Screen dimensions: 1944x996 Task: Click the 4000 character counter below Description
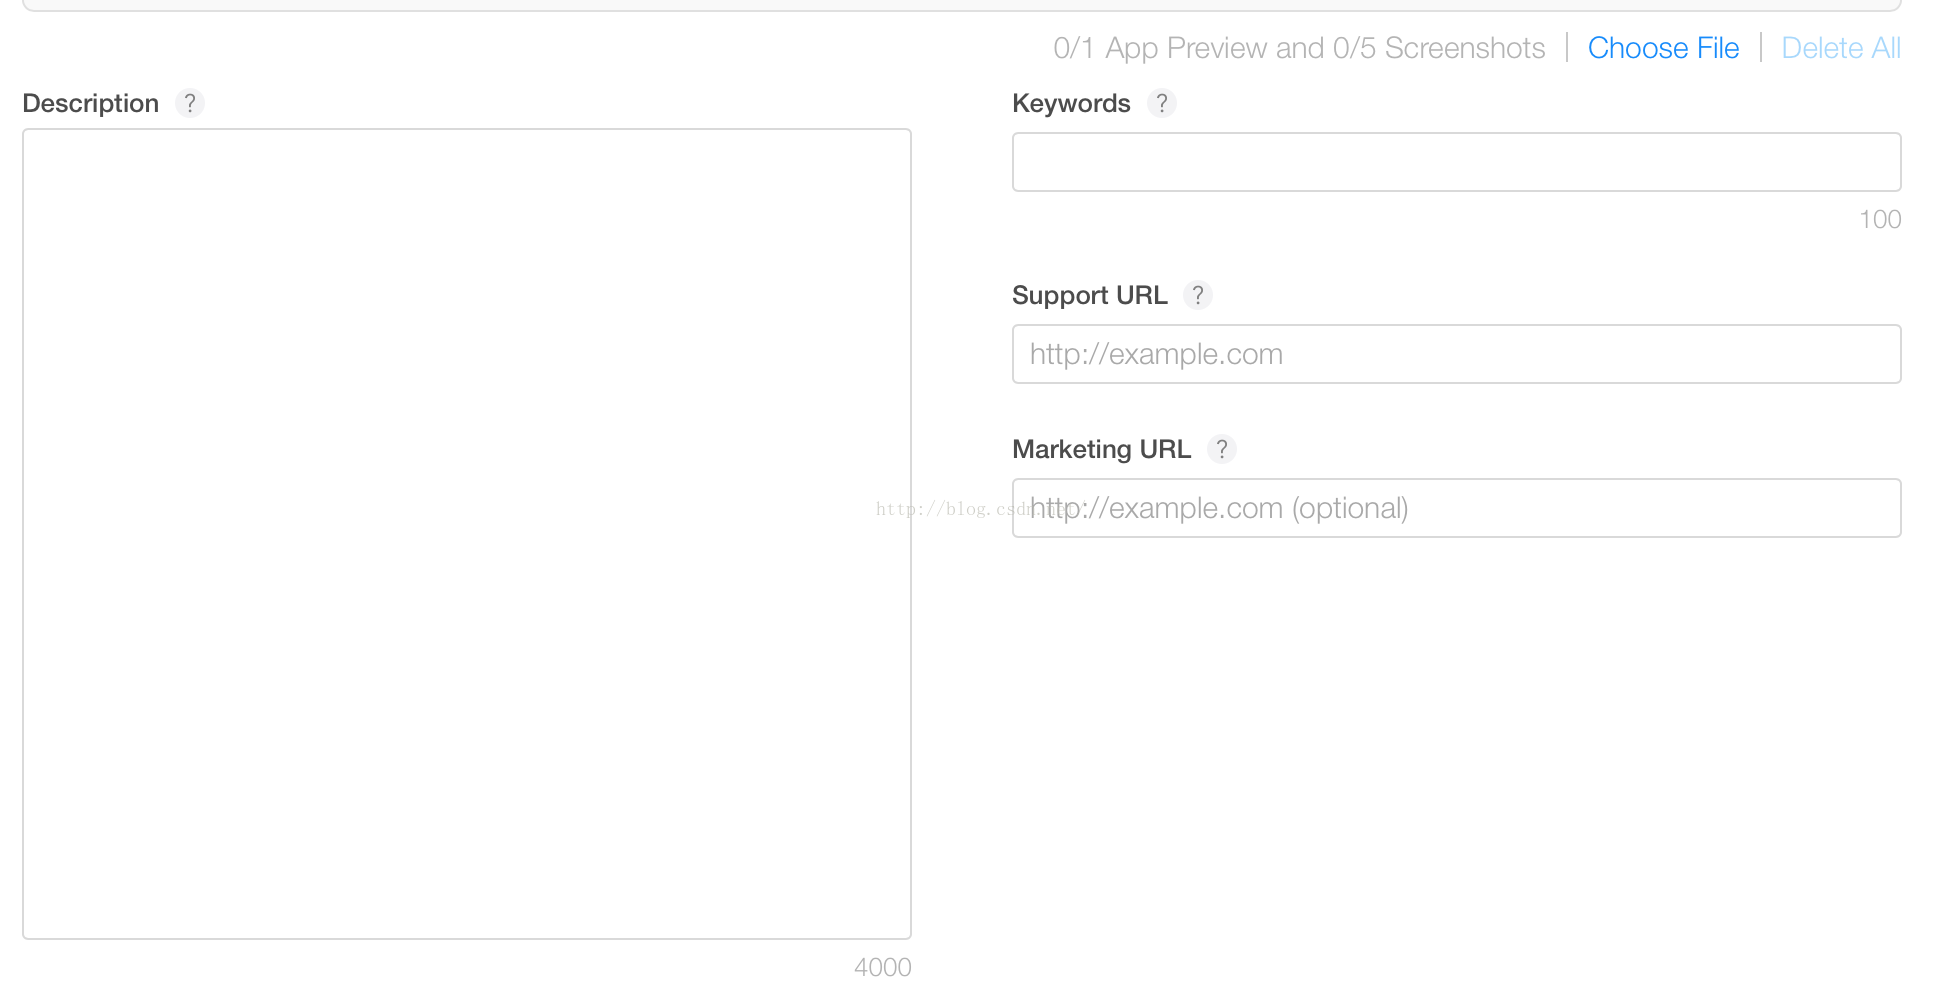coord(882,967)
